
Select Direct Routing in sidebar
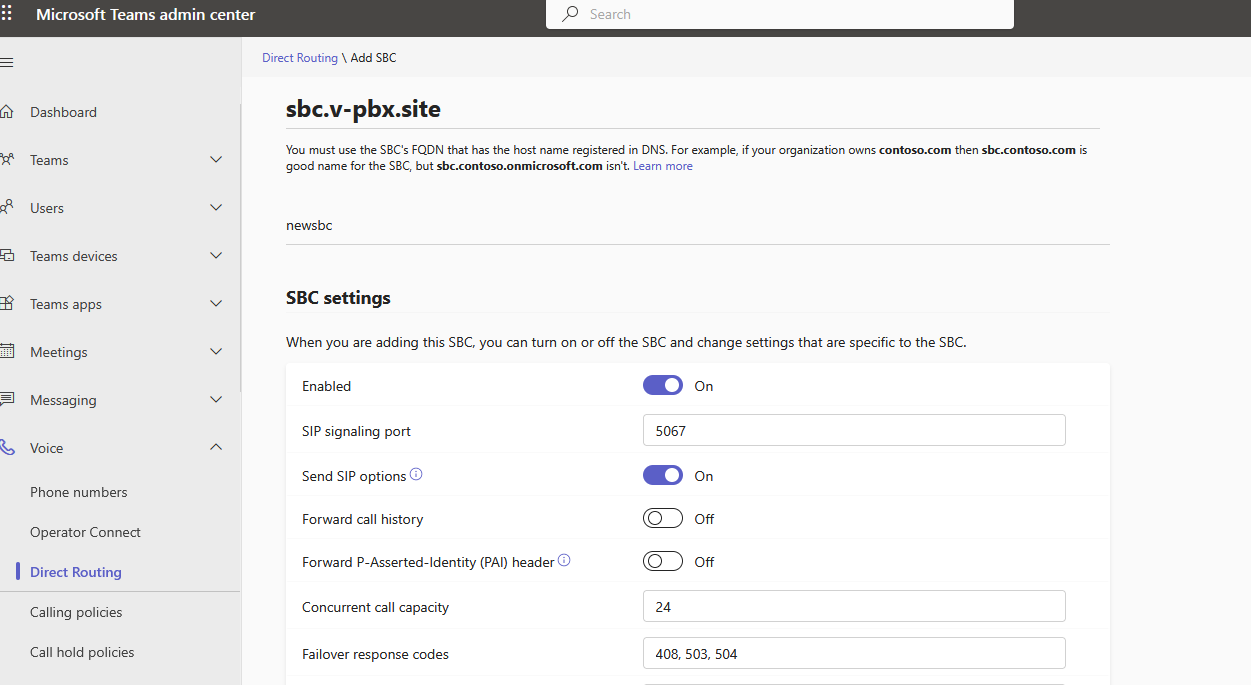point(76,572)
